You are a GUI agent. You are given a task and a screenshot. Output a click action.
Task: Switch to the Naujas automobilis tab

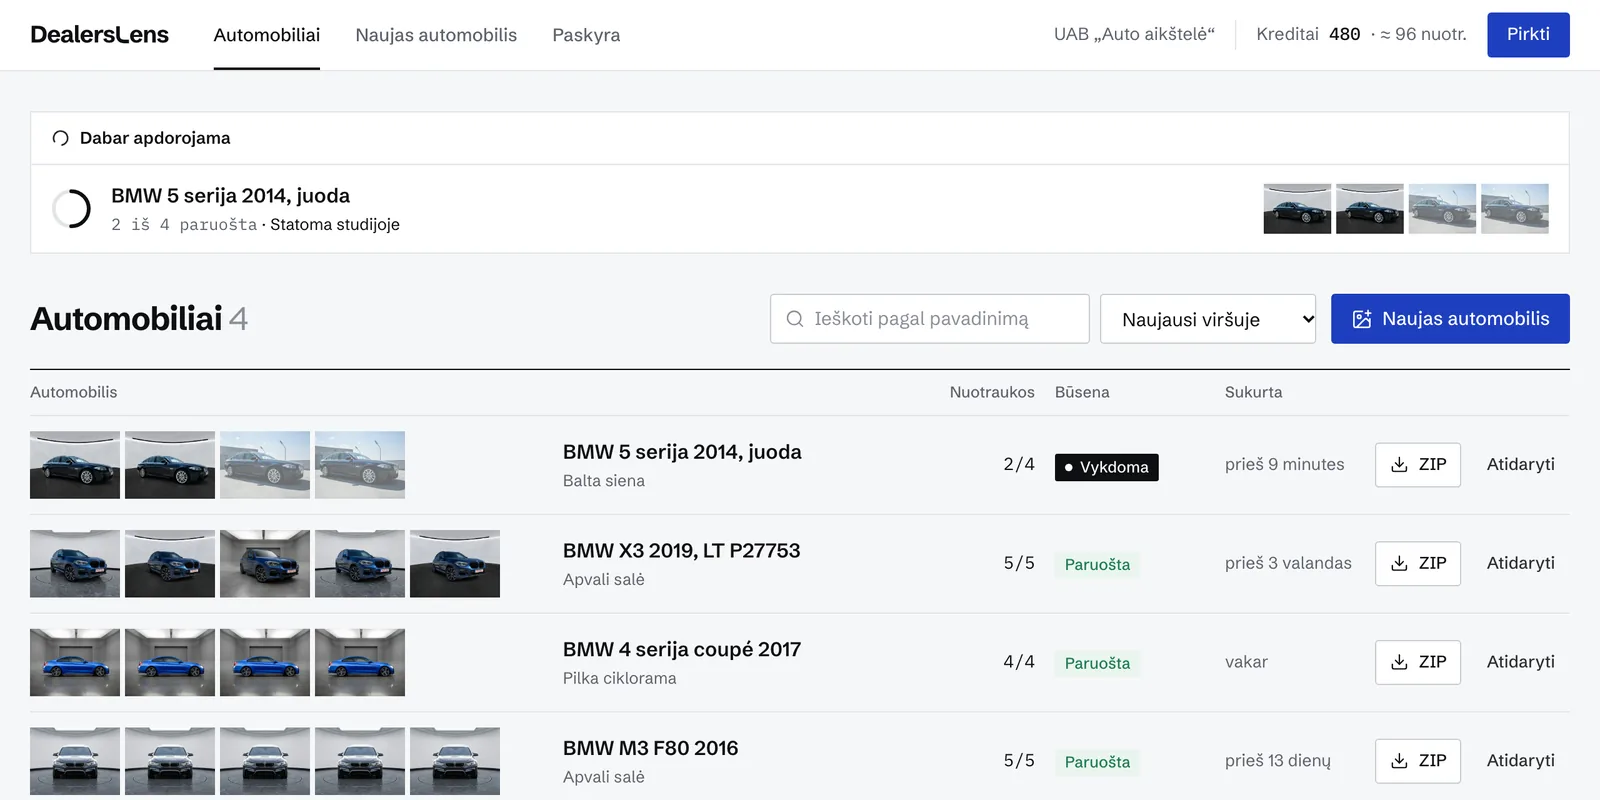(436, 35)
